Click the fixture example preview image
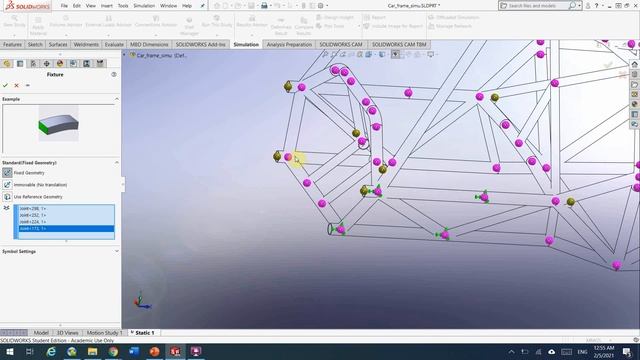This screenshot has width=640, height=360. tap(59, 123)
